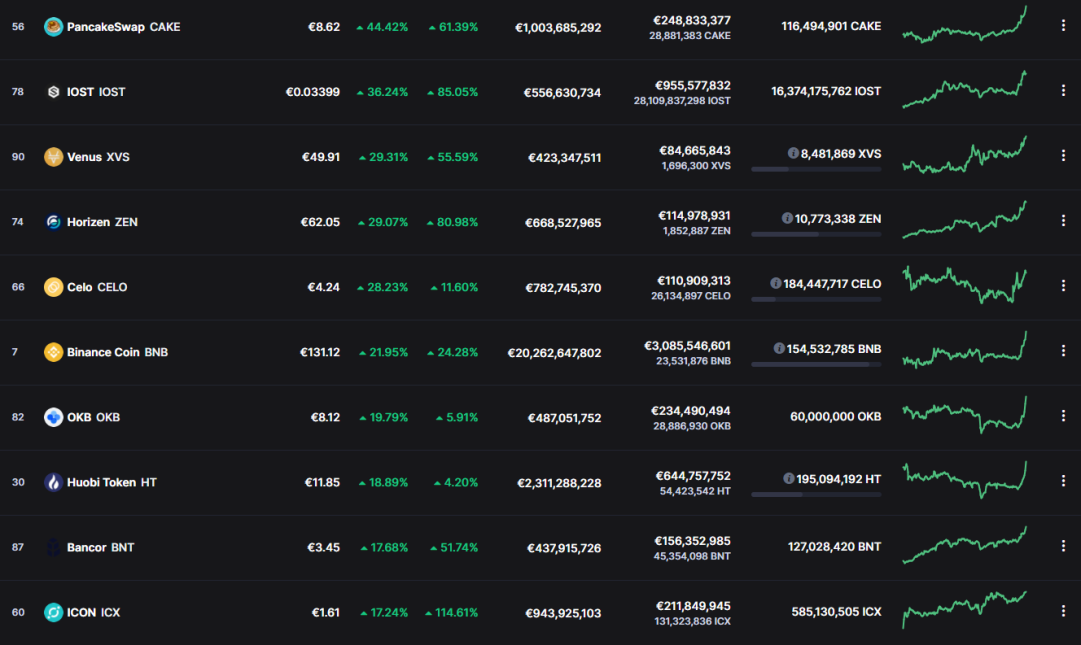Click the Horizen circulating supply progress bar

pyautogui.click(x=816, y=234)
